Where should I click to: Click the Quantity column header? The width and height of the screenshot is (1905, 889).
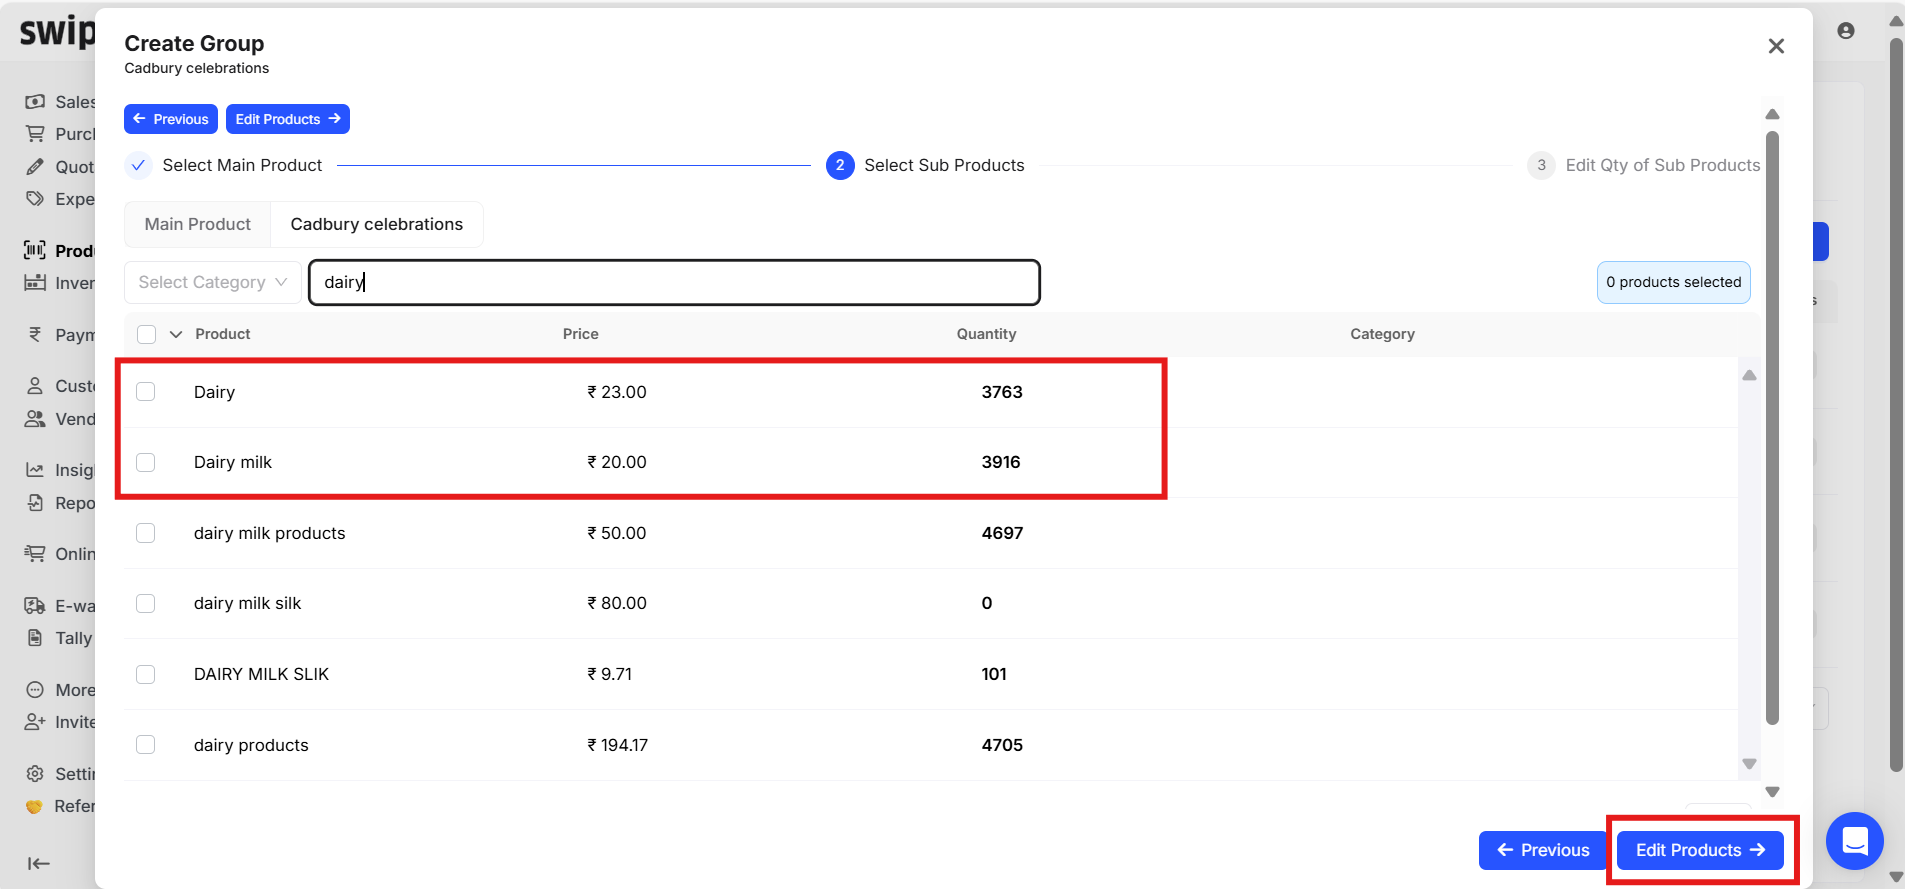click(x=987, y=334)
